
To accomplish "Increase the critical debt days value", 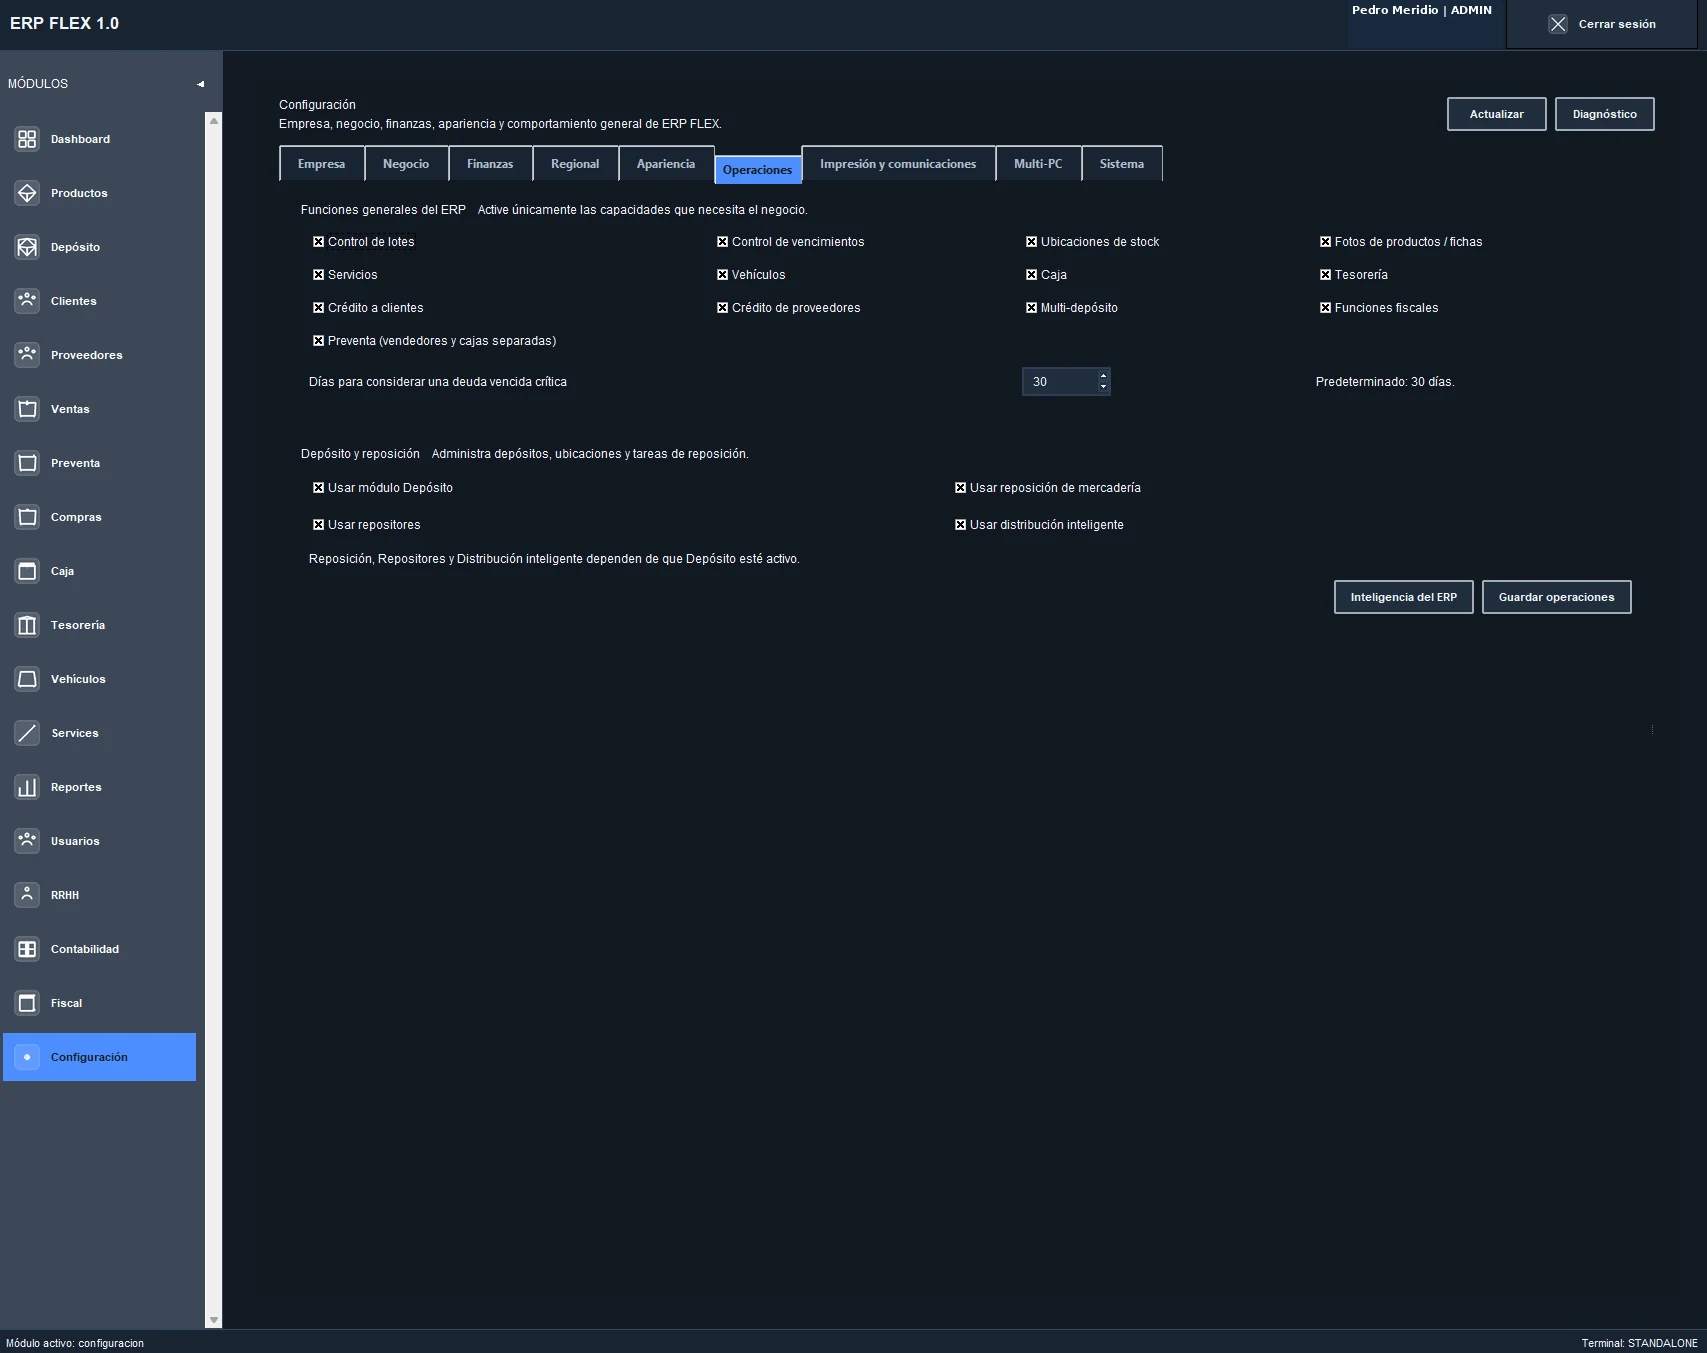I will coord(1103,376).
